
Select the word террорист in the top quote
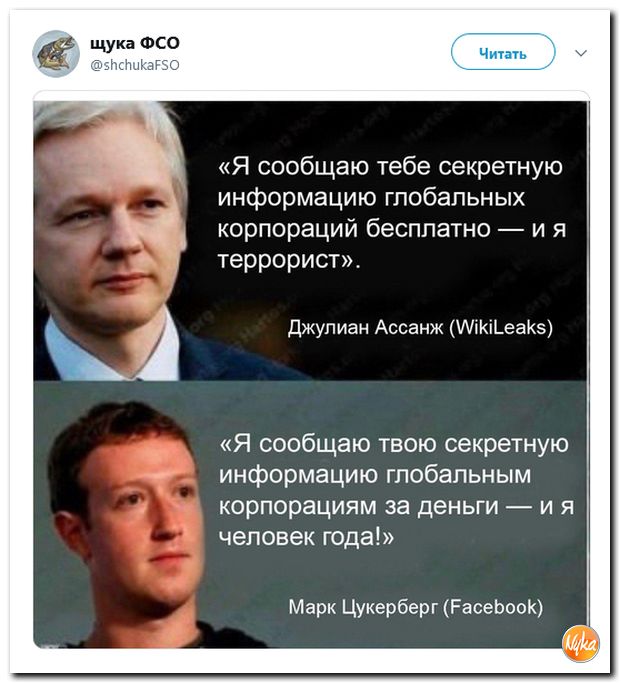pyautogui.click(x=285, y=260)
